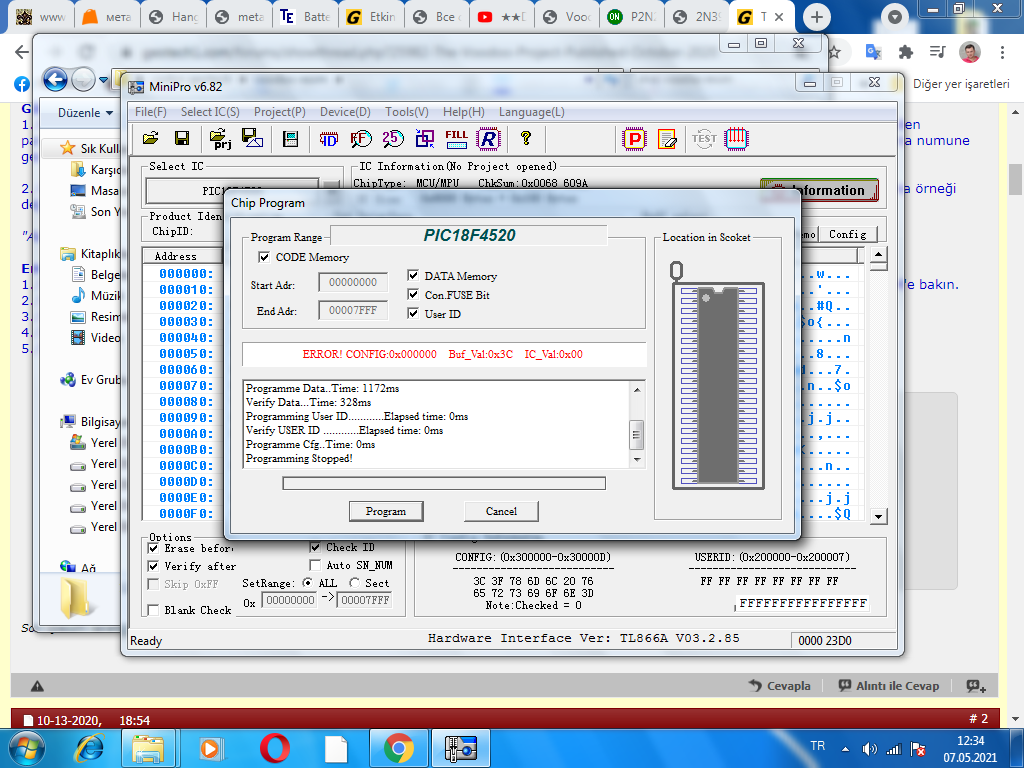
Task: Expand the Düzenle dropdown in Explorer
Action: (x=84, y=113)
